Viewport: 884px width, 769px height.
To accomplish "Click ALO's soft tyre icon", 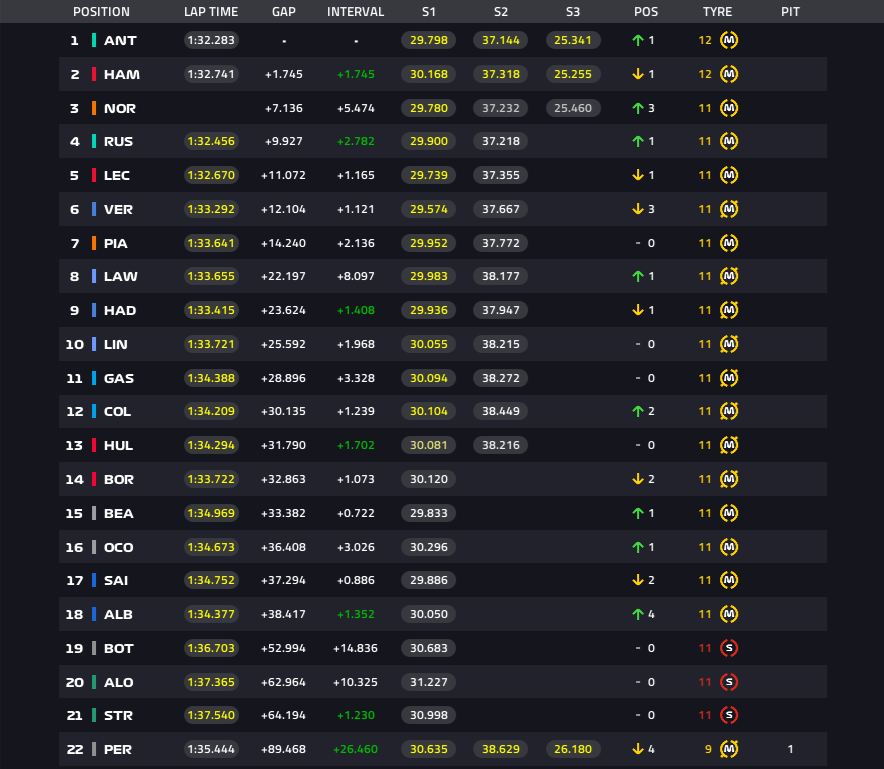I will (729, 682).
